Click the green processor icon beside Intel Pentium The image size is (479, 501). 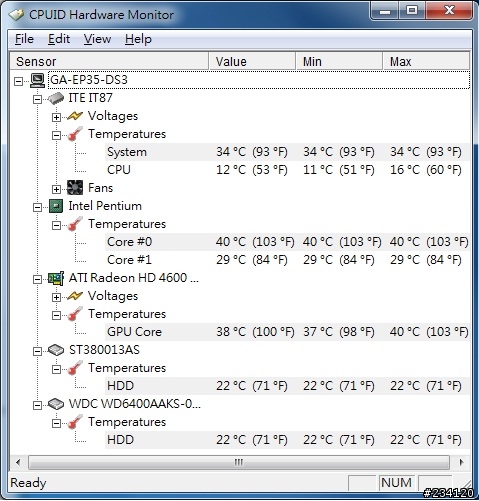coord(56,206)
